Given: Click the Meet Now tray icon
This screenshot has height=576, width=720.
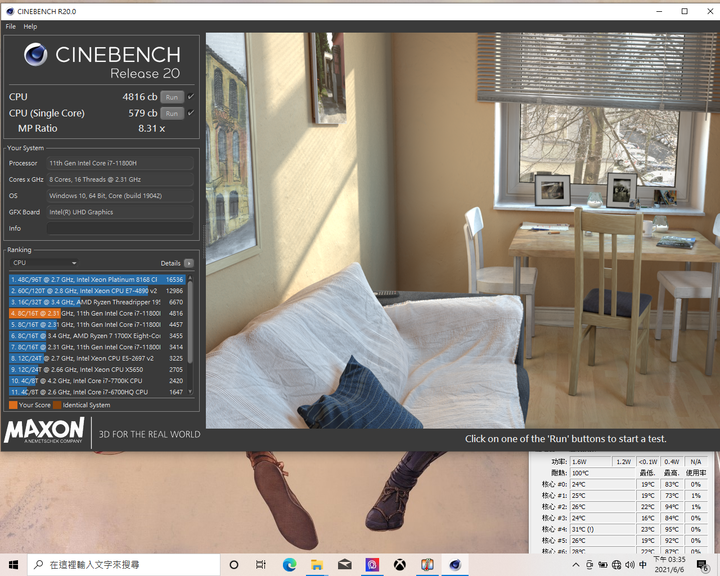Looking at the screenshot, I should (x=590, y=565).
